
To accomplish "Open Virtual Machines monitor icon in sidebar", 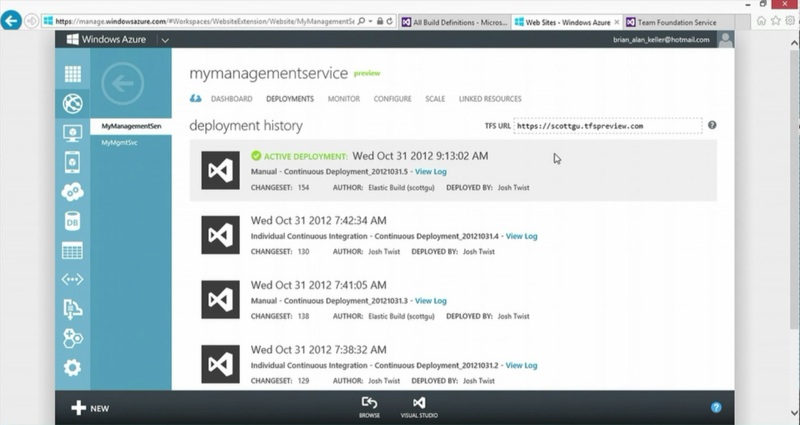I will tap(72, 133).
